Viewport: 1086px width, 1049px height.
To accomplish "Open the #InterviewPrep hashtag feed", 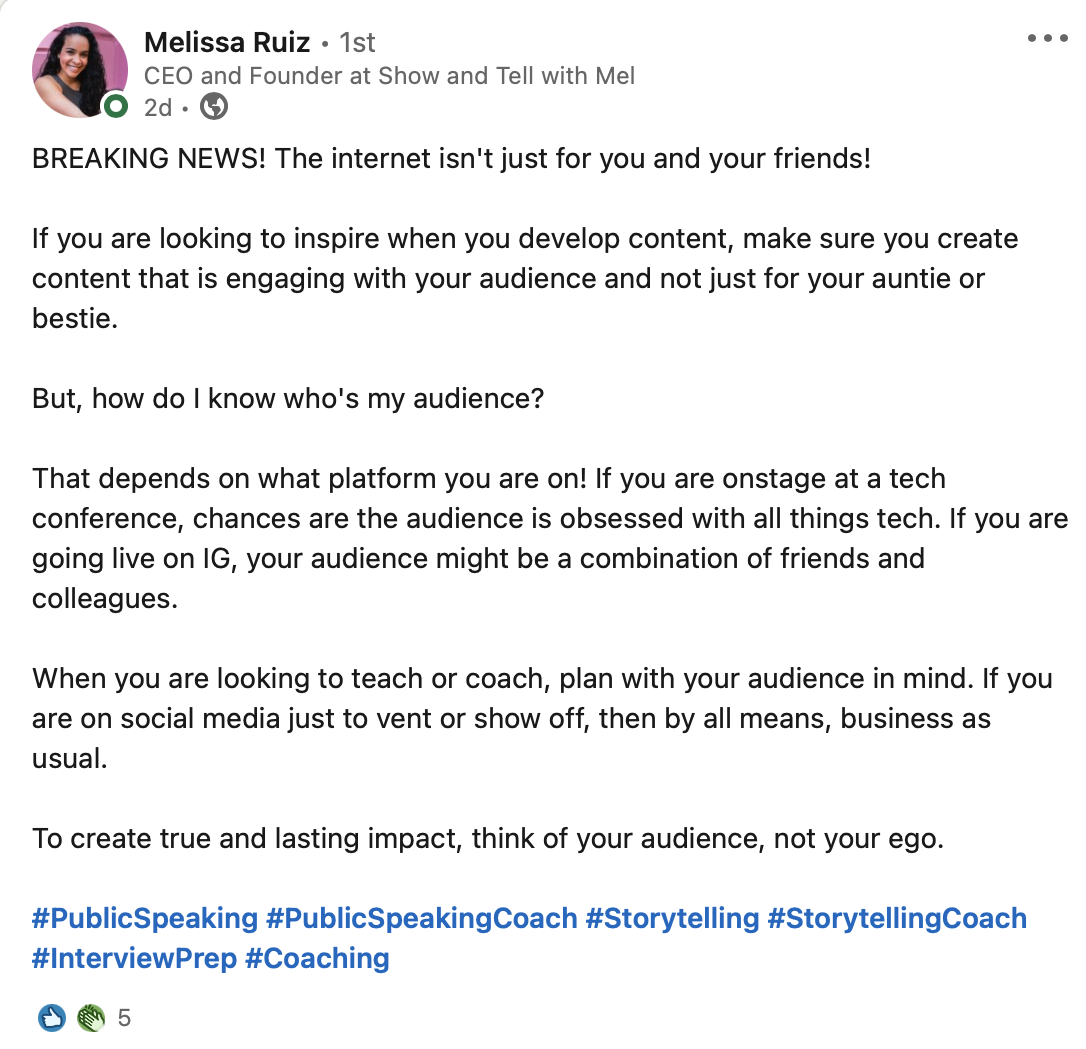I will [x=134, y=959].
